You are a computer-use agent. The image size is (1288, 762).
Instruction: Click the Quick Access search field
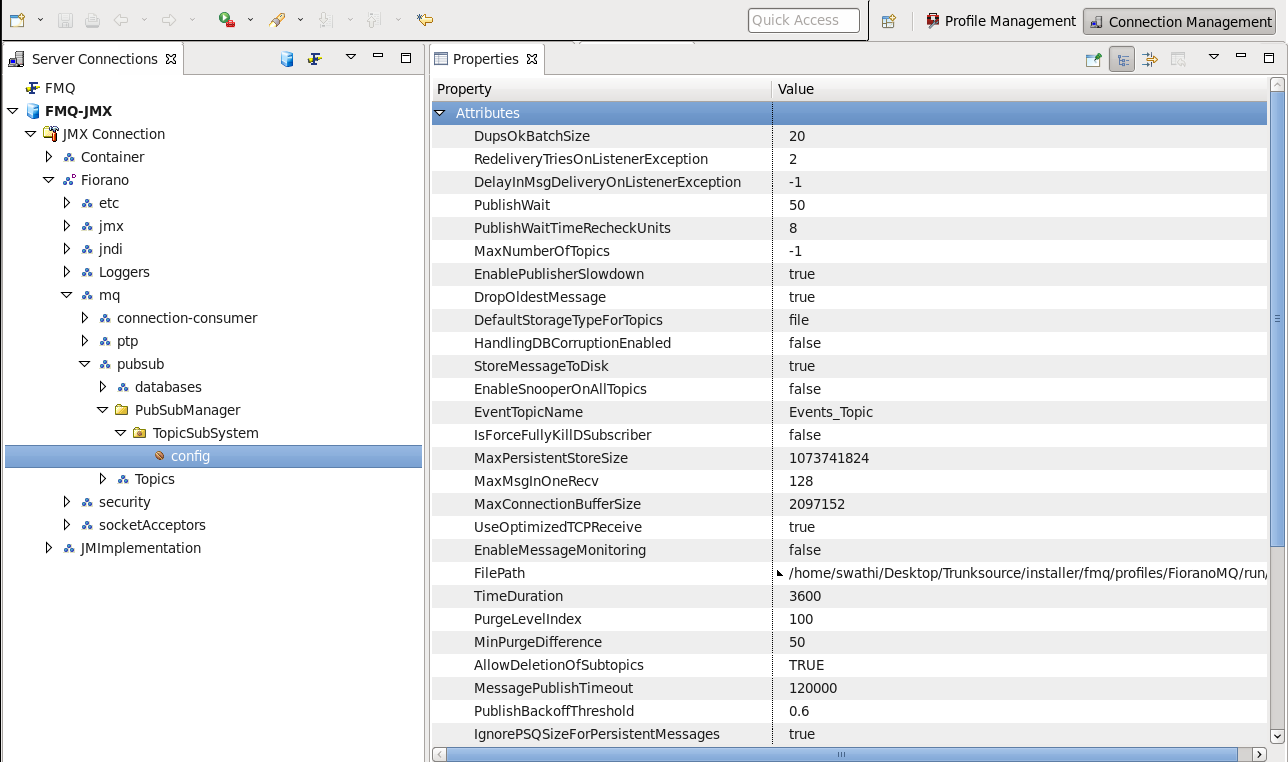pos(803,20)
